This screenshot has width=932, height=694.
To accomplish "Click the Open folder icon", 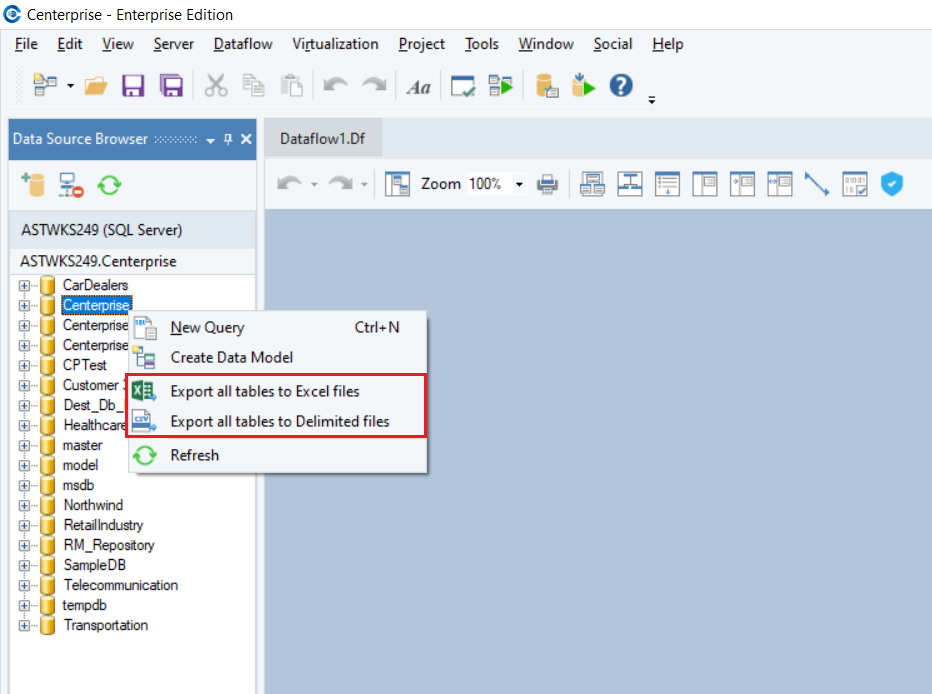I will (x=96, y=86).
